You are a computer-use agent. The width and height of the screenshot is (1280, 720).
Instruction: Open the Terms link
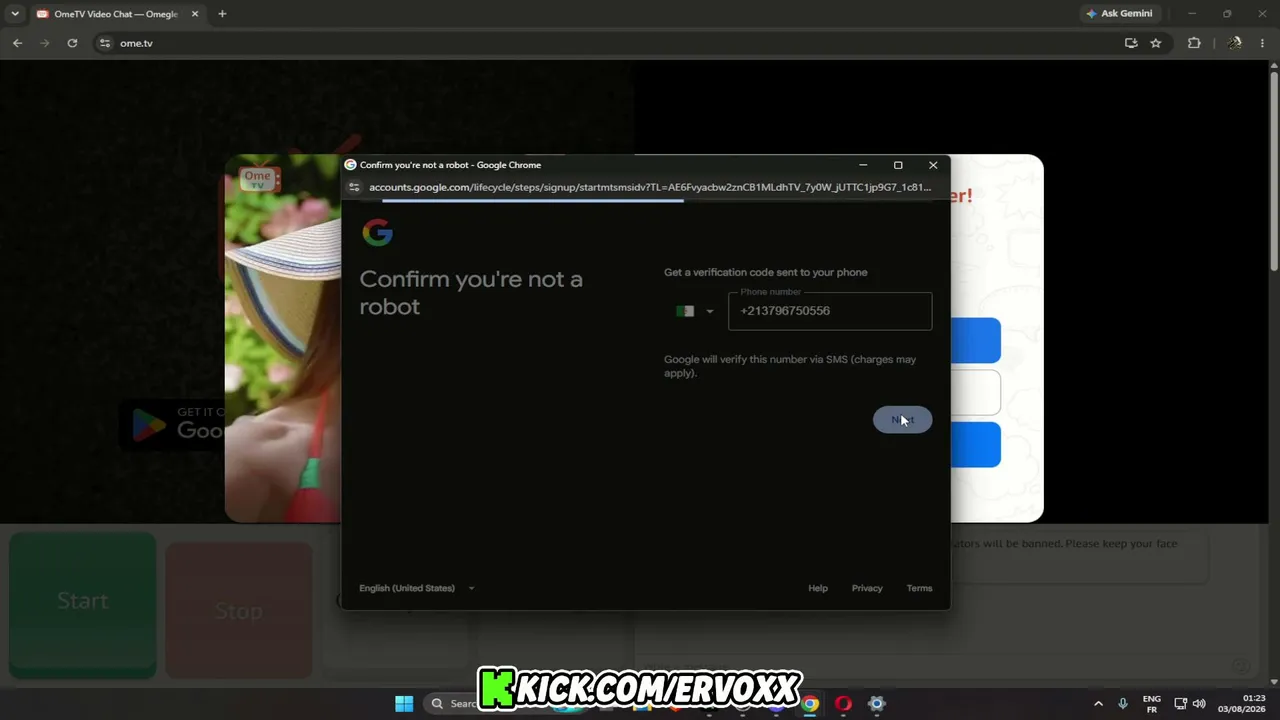919,588
